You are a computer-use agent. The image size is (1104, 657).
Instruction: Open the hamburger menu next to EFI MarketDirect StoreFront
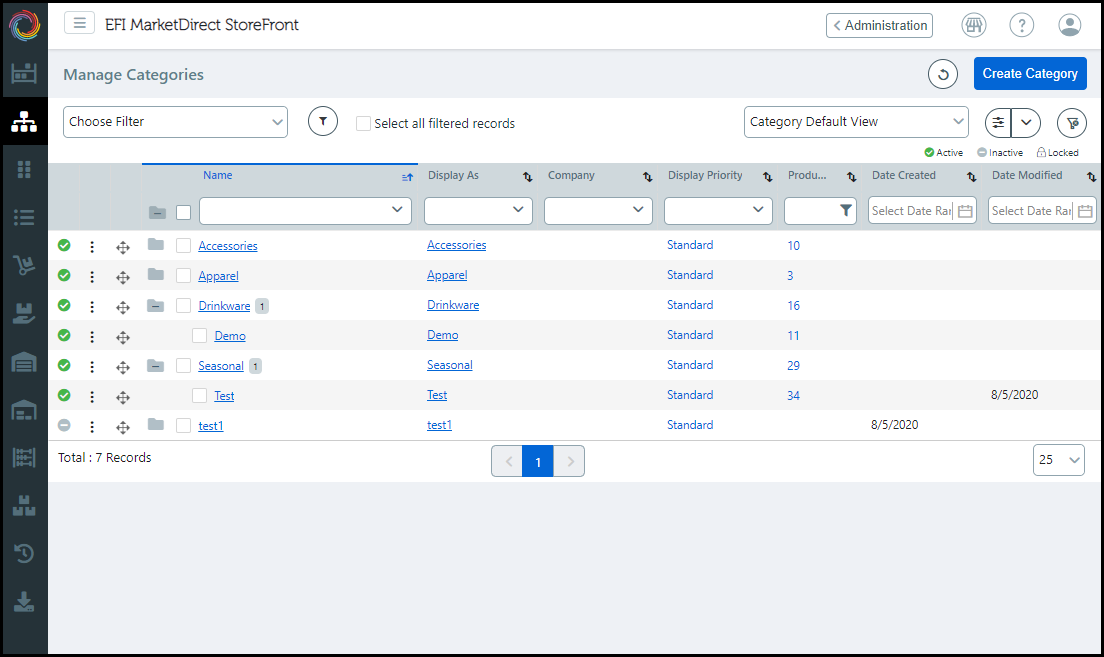coord(80,23)
